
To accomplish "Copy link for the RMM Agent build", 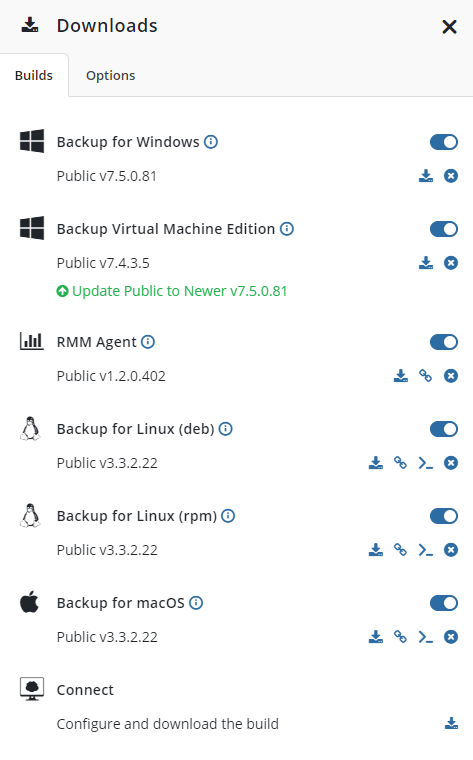I will (x=426, y=376).
